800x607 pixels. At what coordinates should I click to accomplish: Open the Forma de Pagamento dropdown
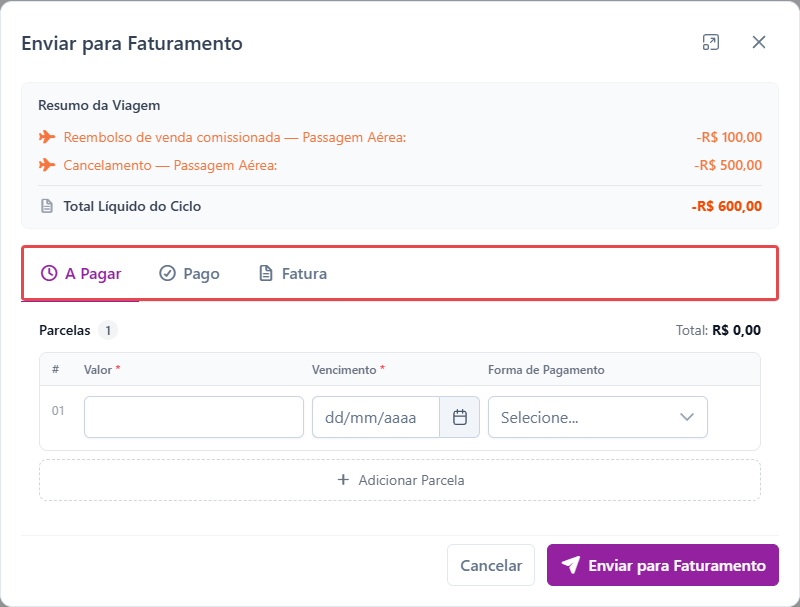pyautogui.click(x=597, y=417)
